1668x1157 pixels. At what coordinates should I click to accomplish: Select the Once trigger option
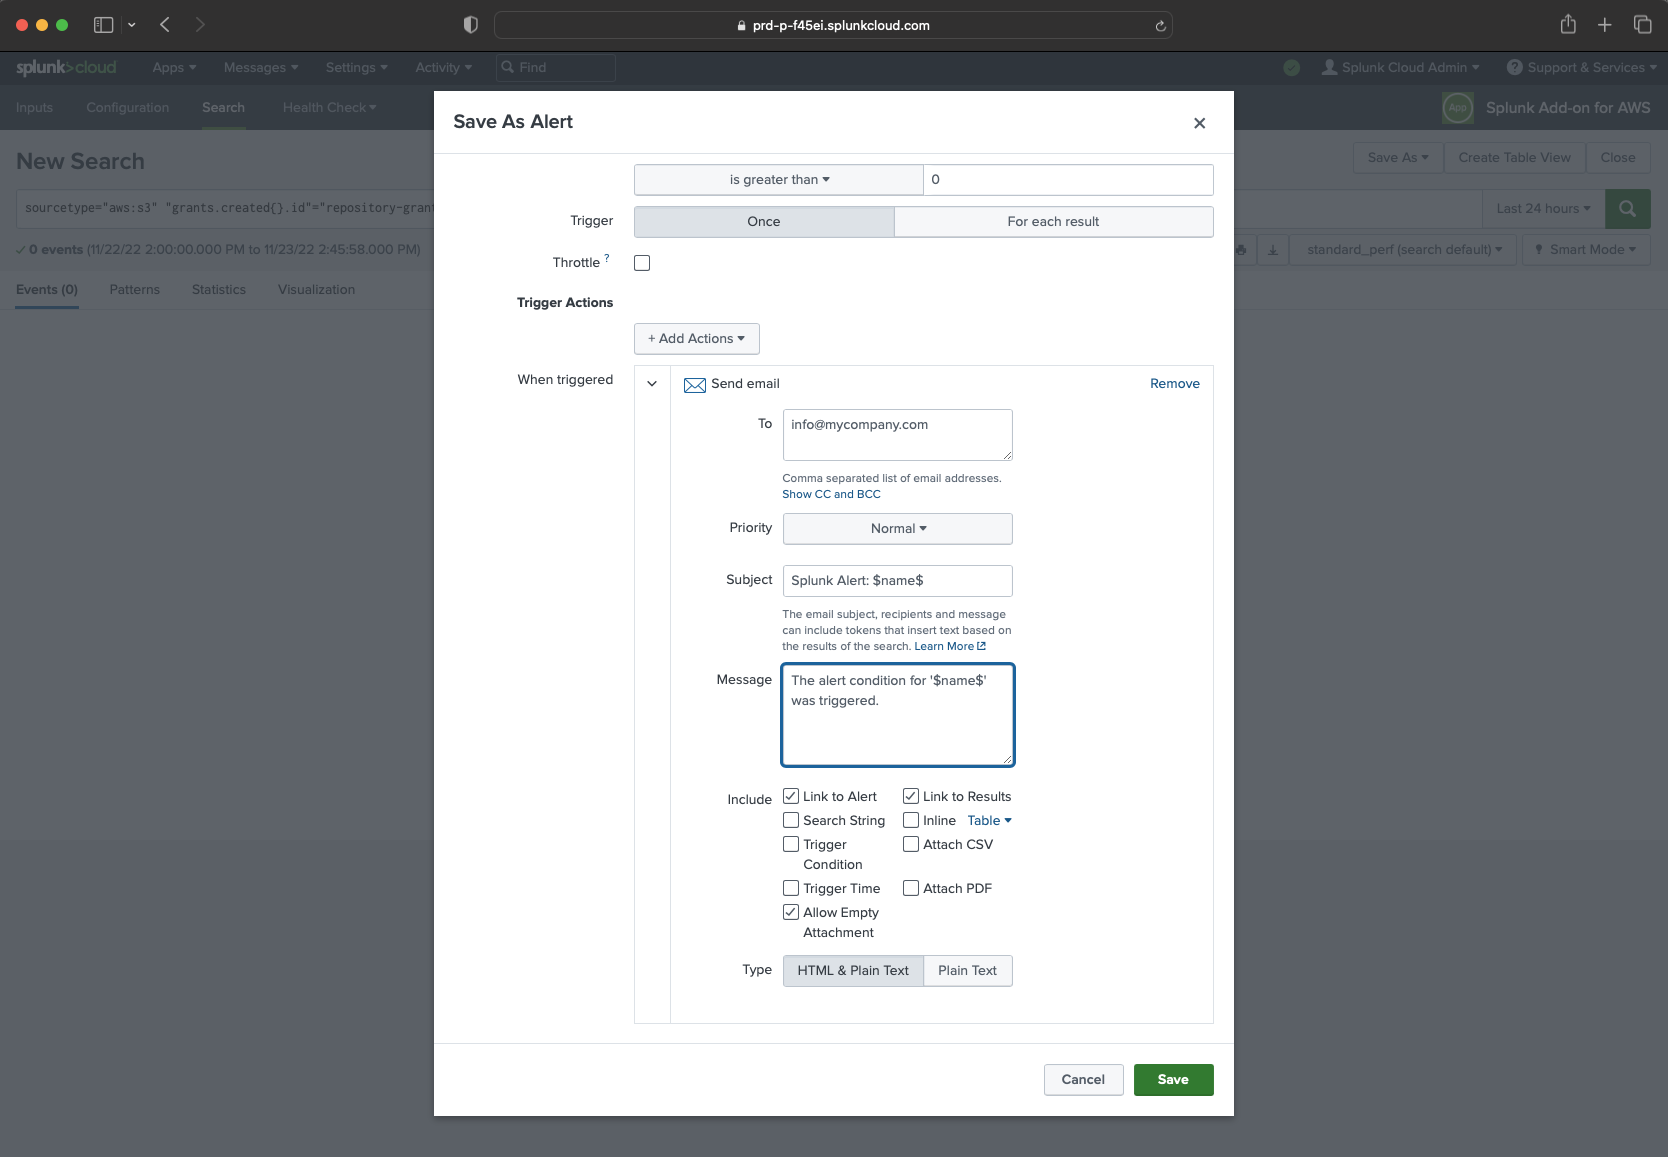click(764, 222)
